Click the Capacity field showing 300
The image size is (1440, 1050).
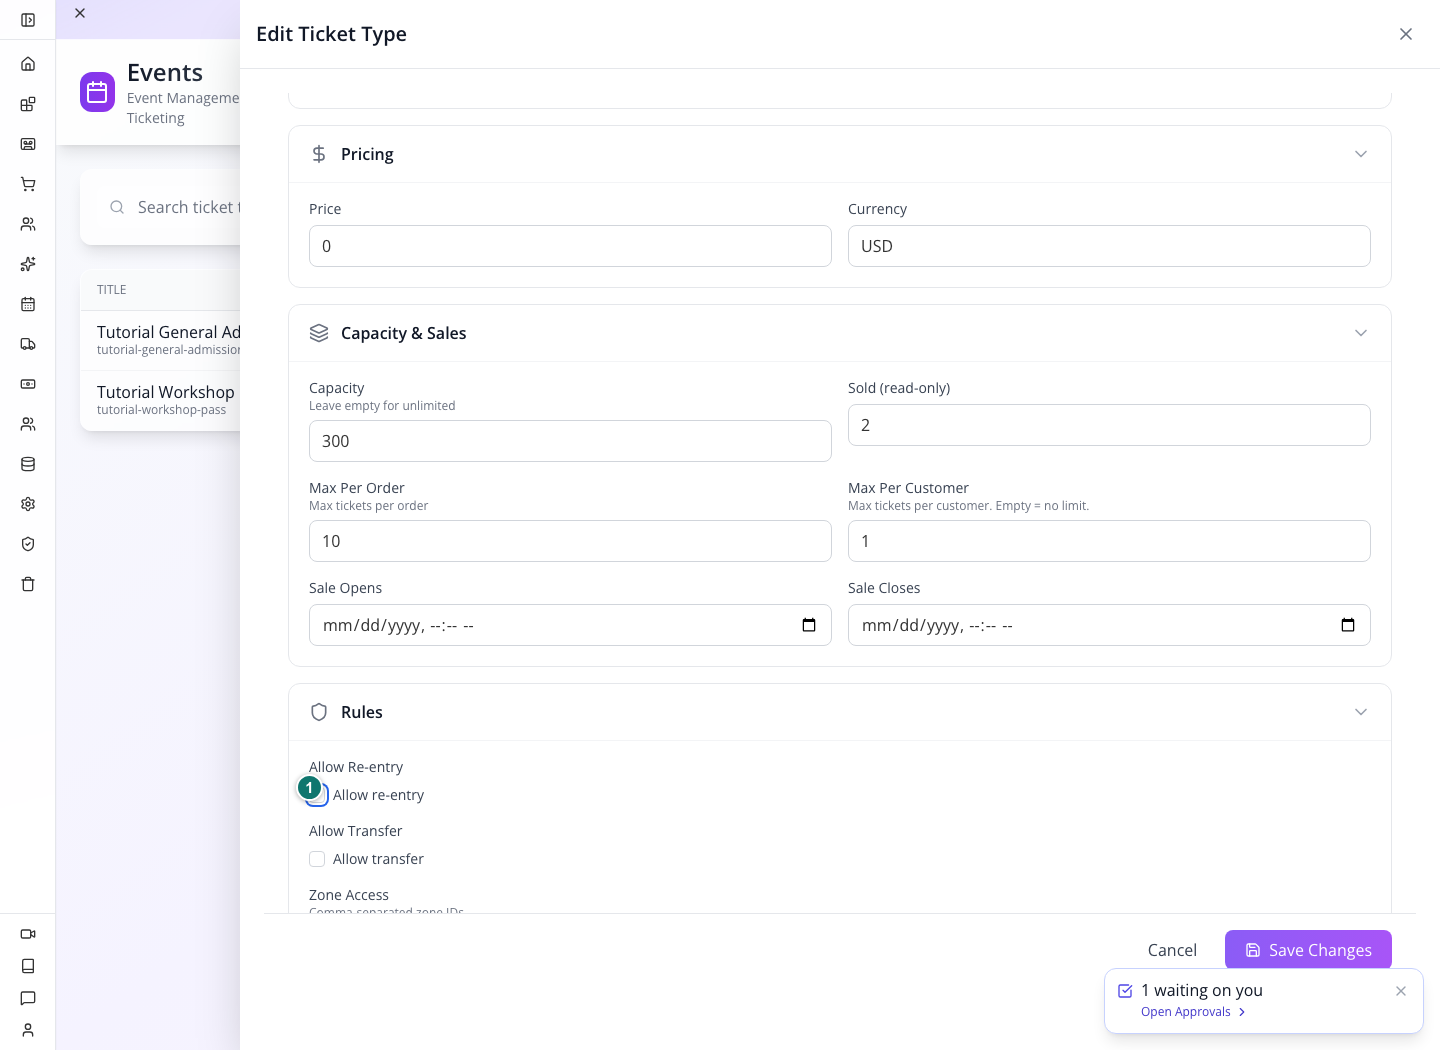coord(570,441)
